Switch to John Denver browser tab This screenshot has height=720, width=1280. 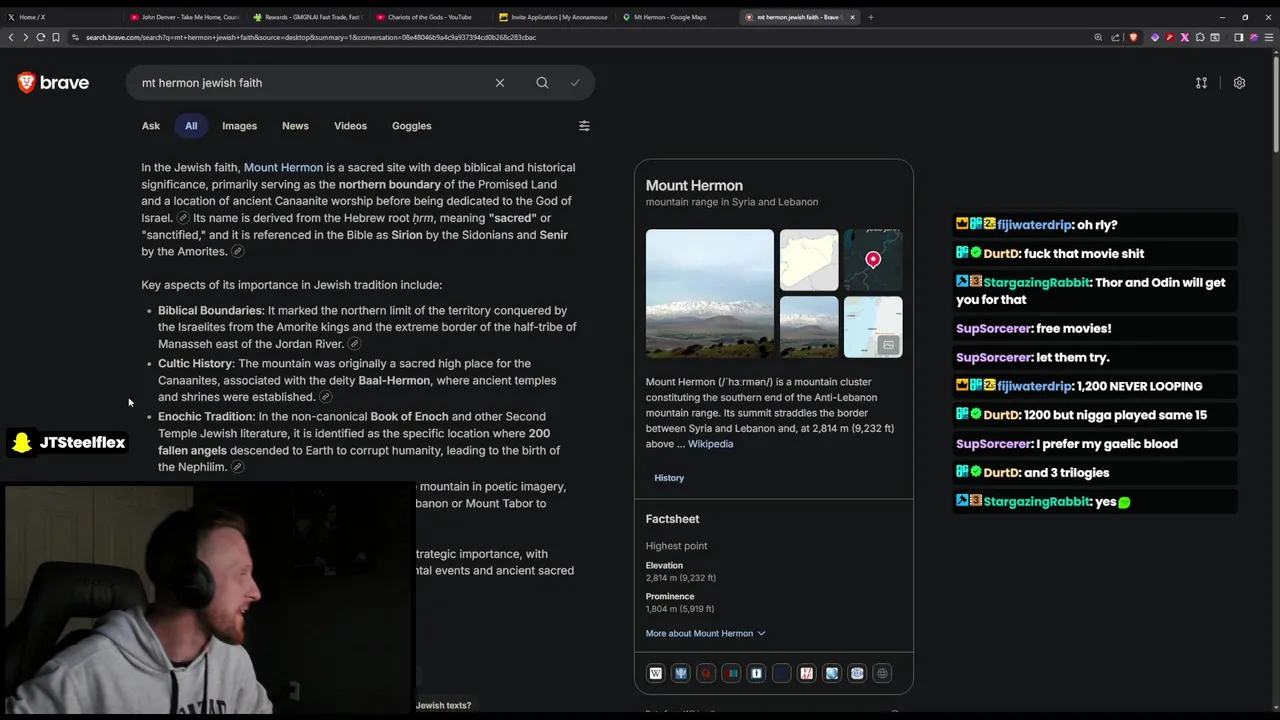(185, 17)
